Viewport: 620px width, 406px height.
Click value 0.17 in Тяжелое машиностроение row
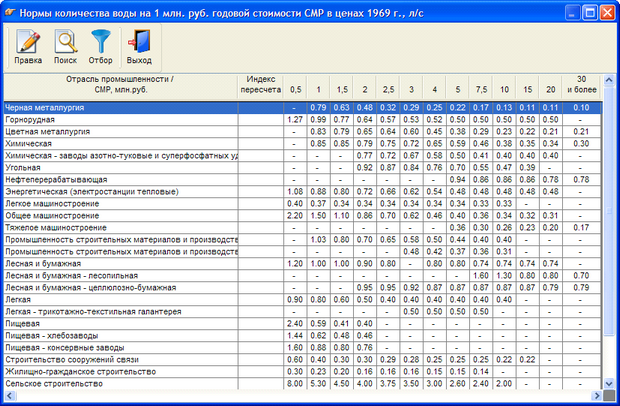[581, 228]
